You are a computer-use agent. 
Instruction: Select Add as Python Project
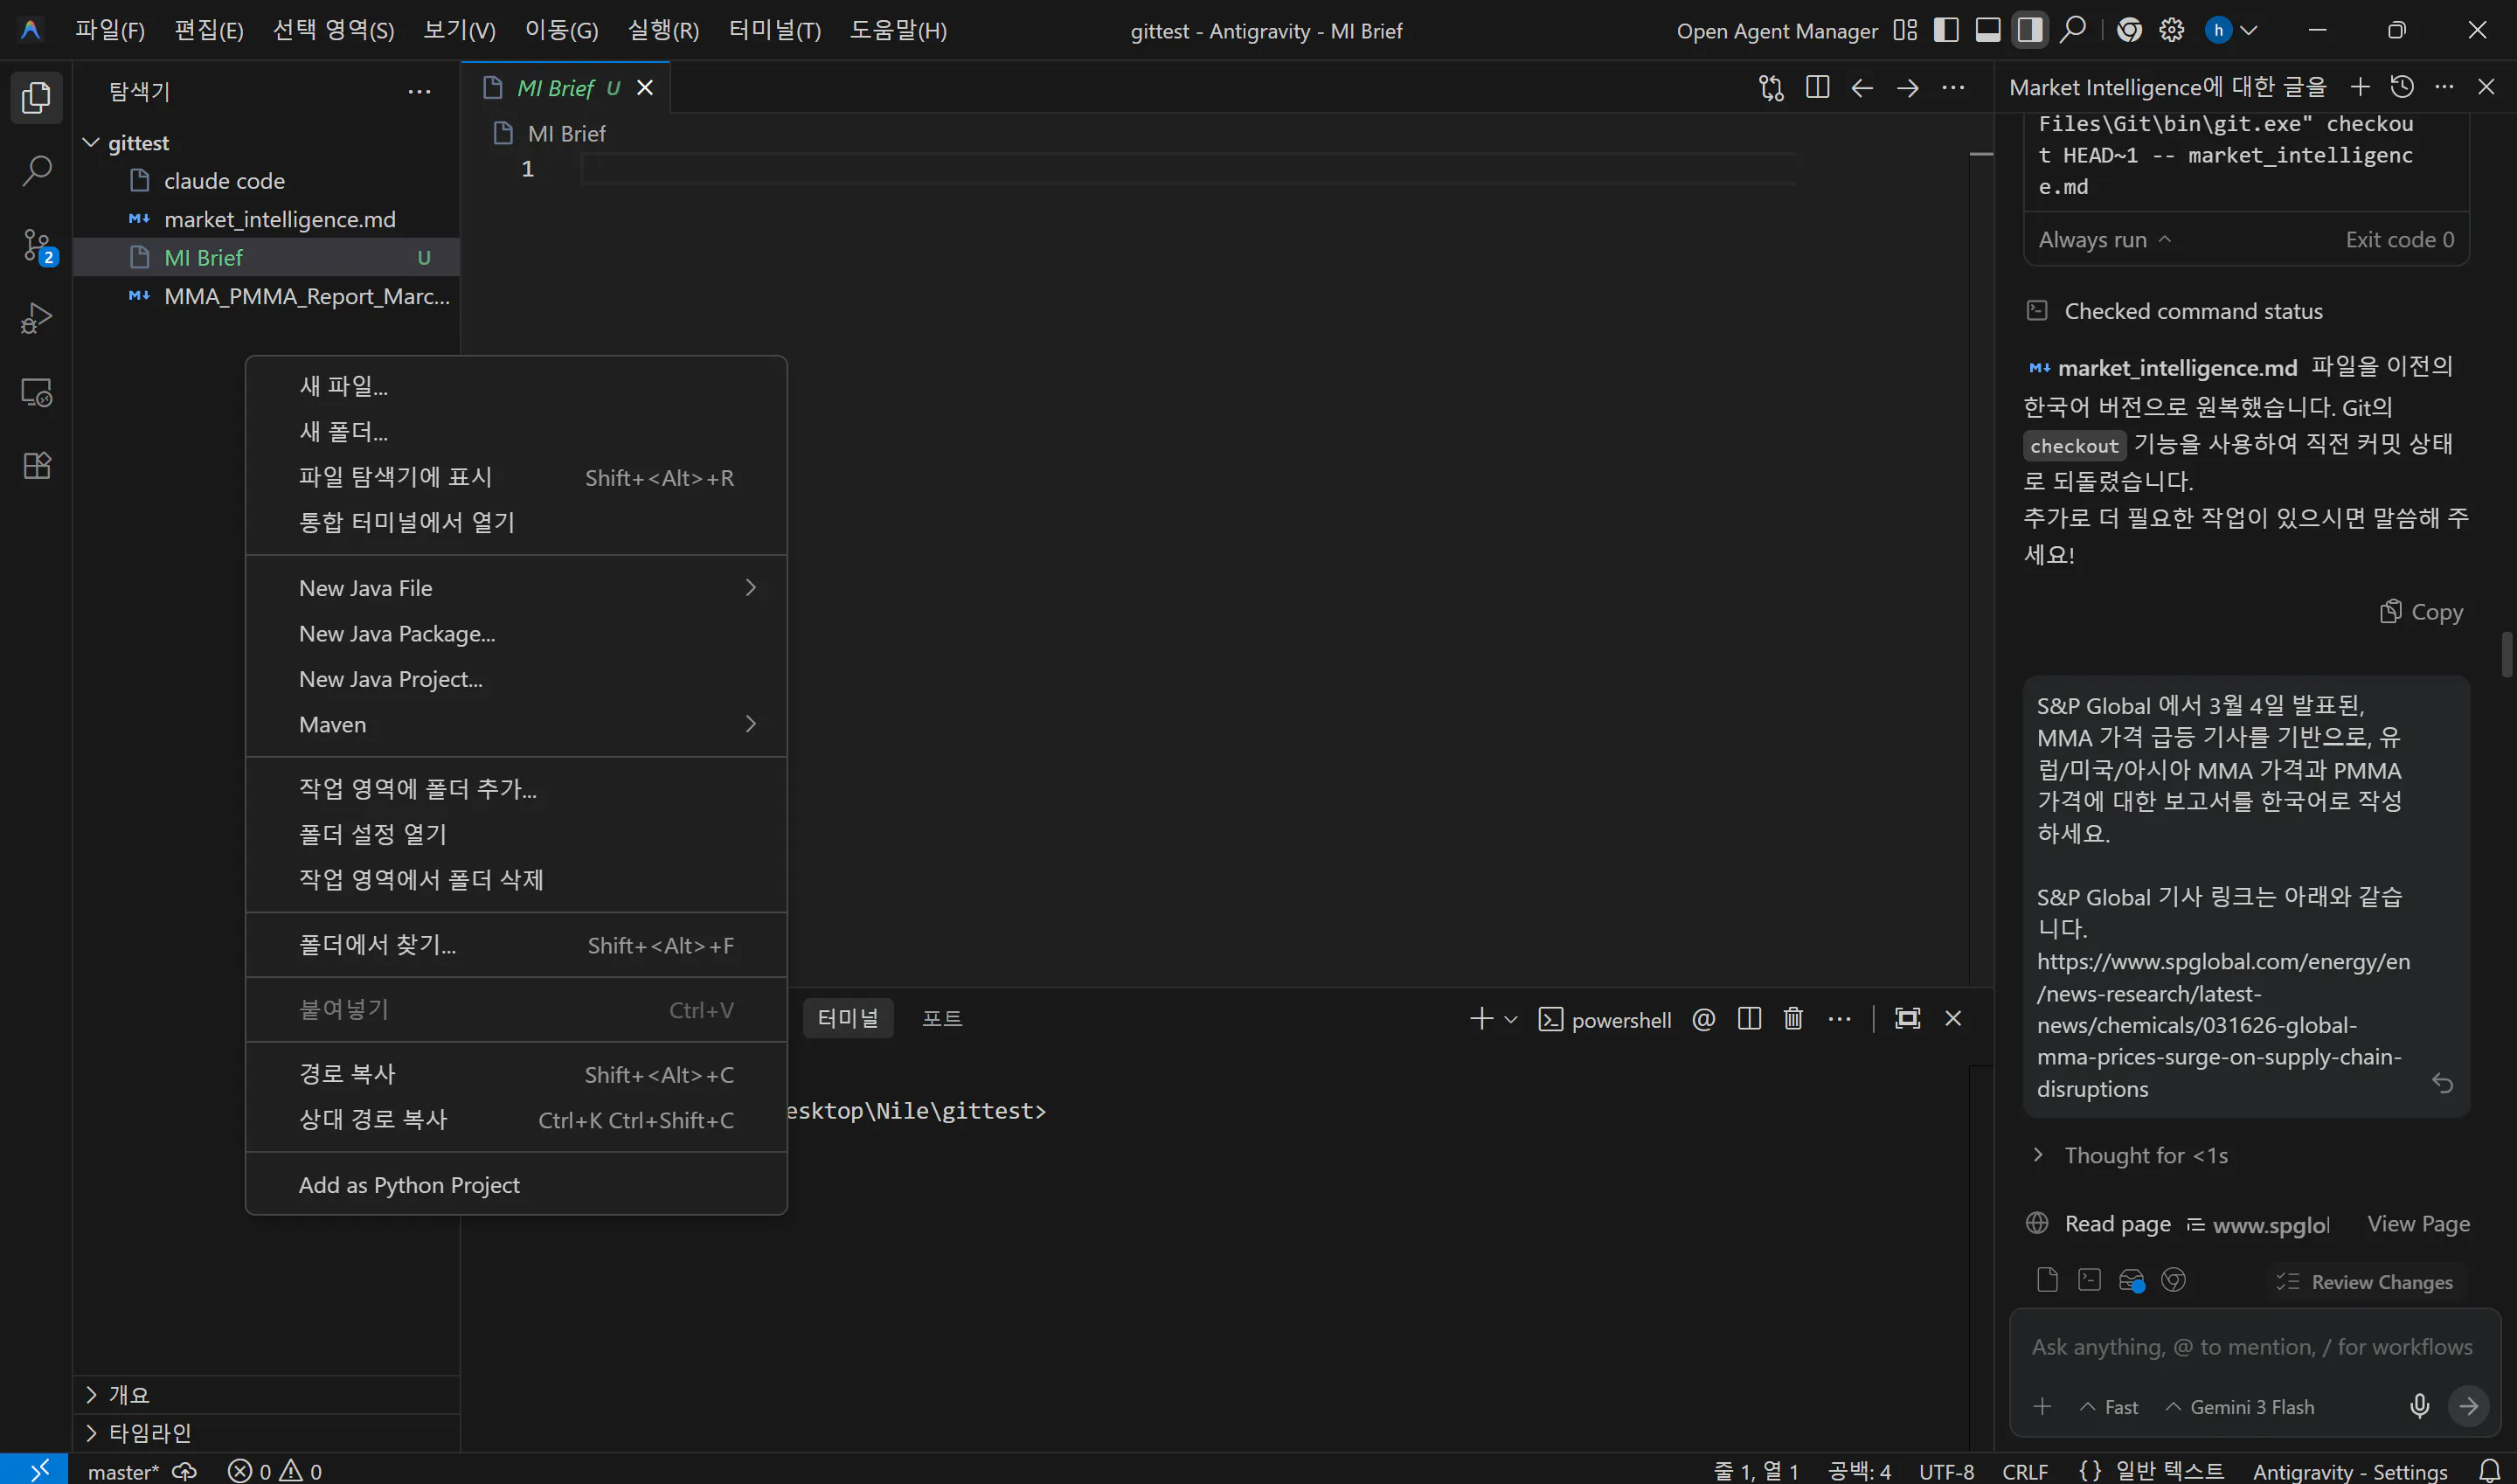(x=516, y=1185)
